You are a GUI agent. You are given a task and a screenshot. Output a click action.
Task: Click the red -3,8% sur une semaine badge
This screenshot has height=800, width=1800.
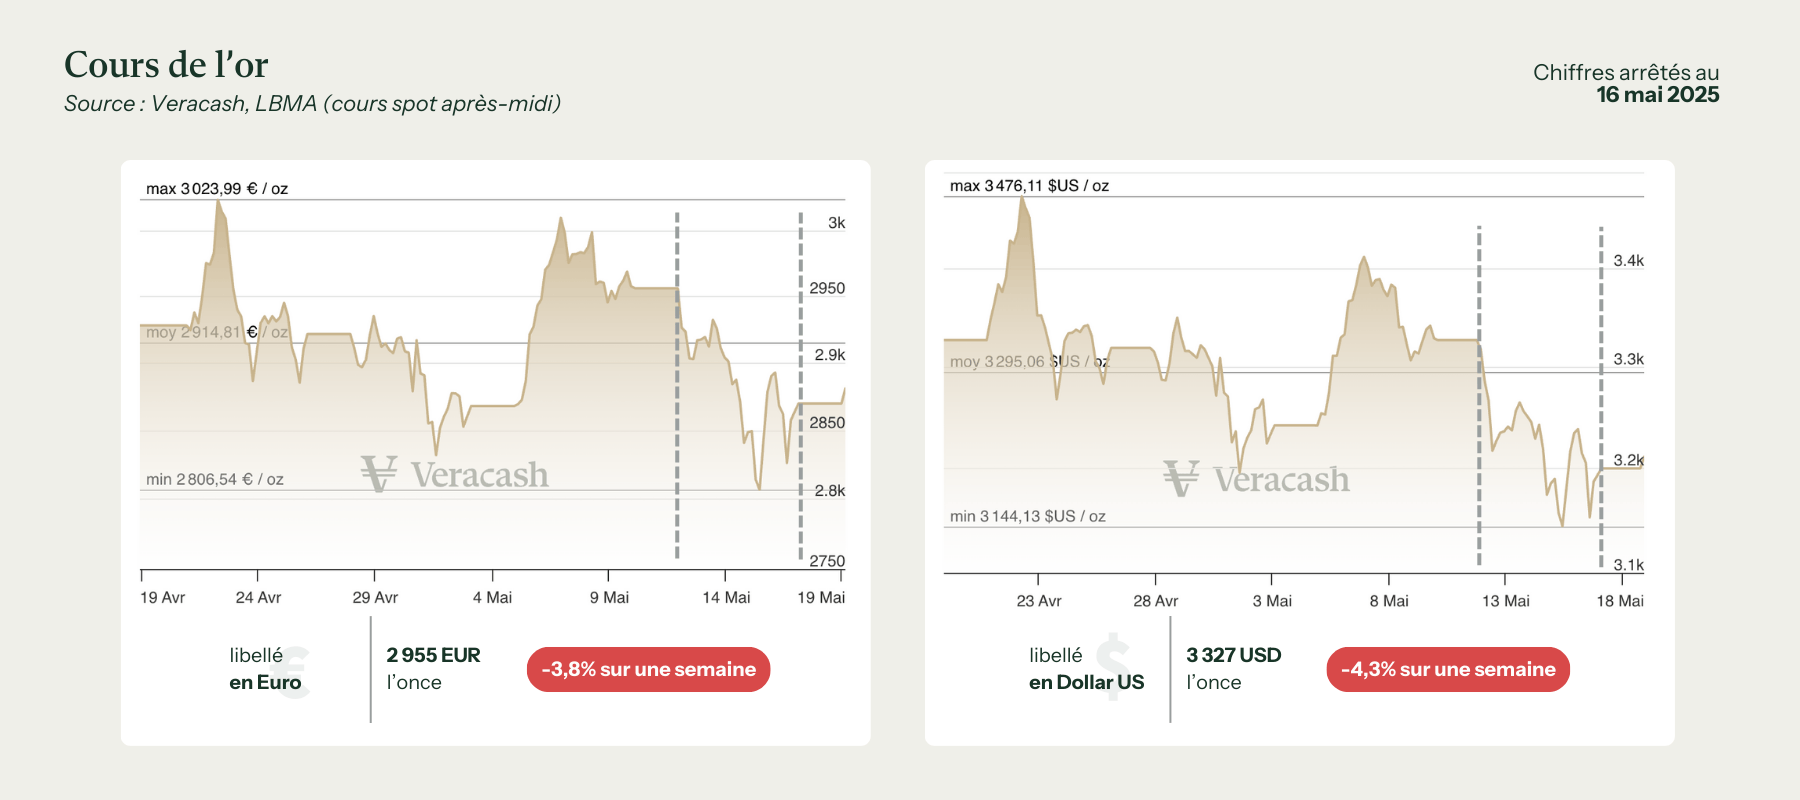tap(648, 669)
